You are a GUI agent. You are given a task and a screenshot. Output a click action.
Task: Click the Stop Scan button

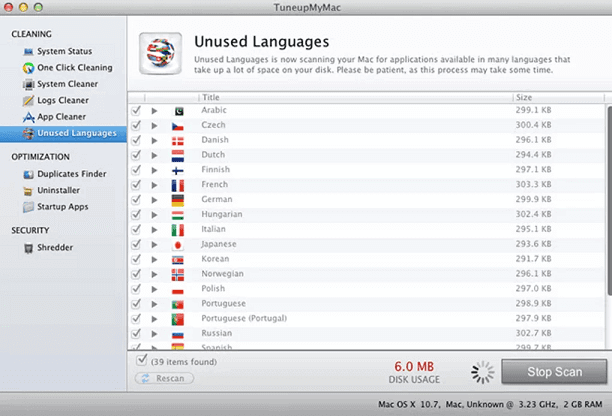coord(554,372)
